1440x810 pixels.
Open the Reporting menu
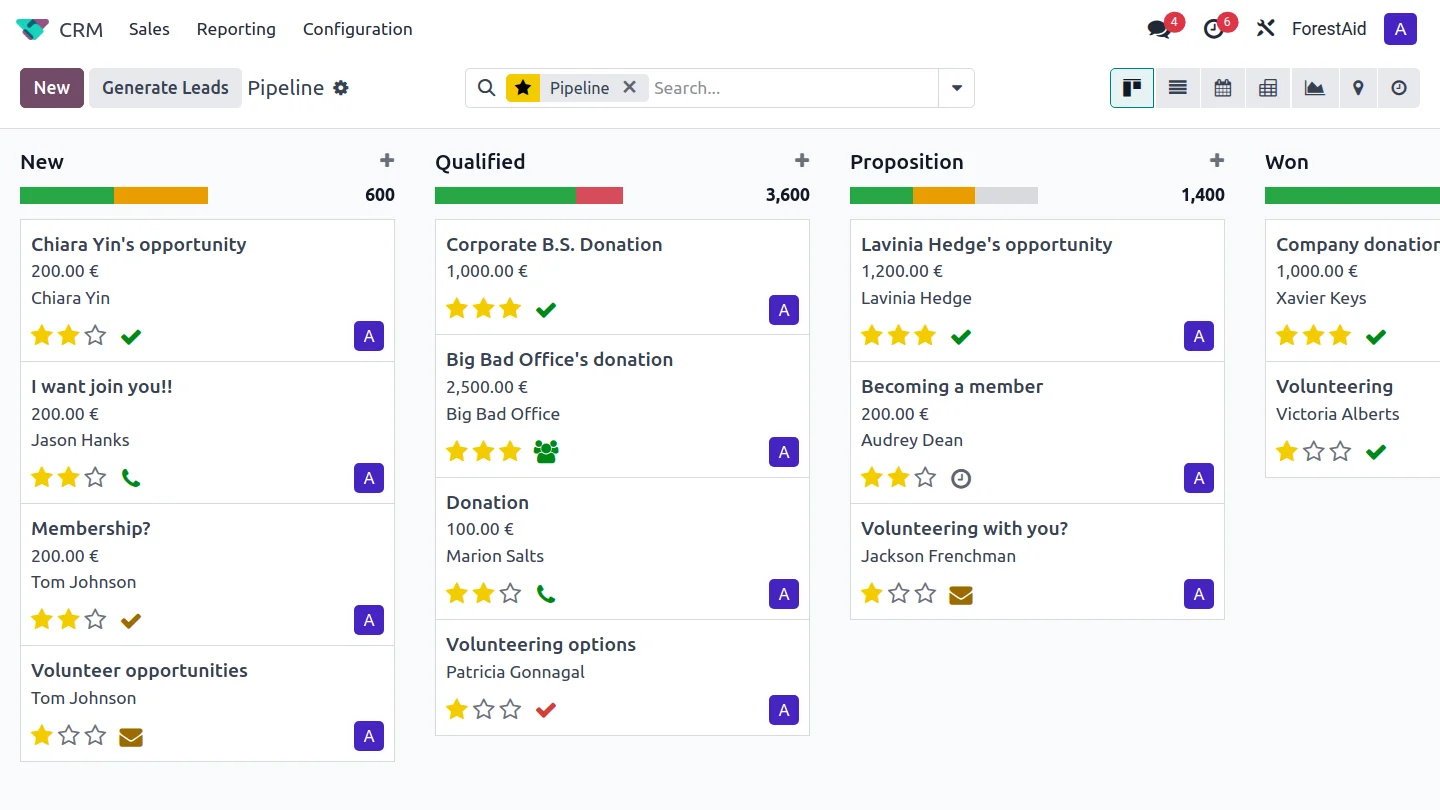tap(236, 29)
